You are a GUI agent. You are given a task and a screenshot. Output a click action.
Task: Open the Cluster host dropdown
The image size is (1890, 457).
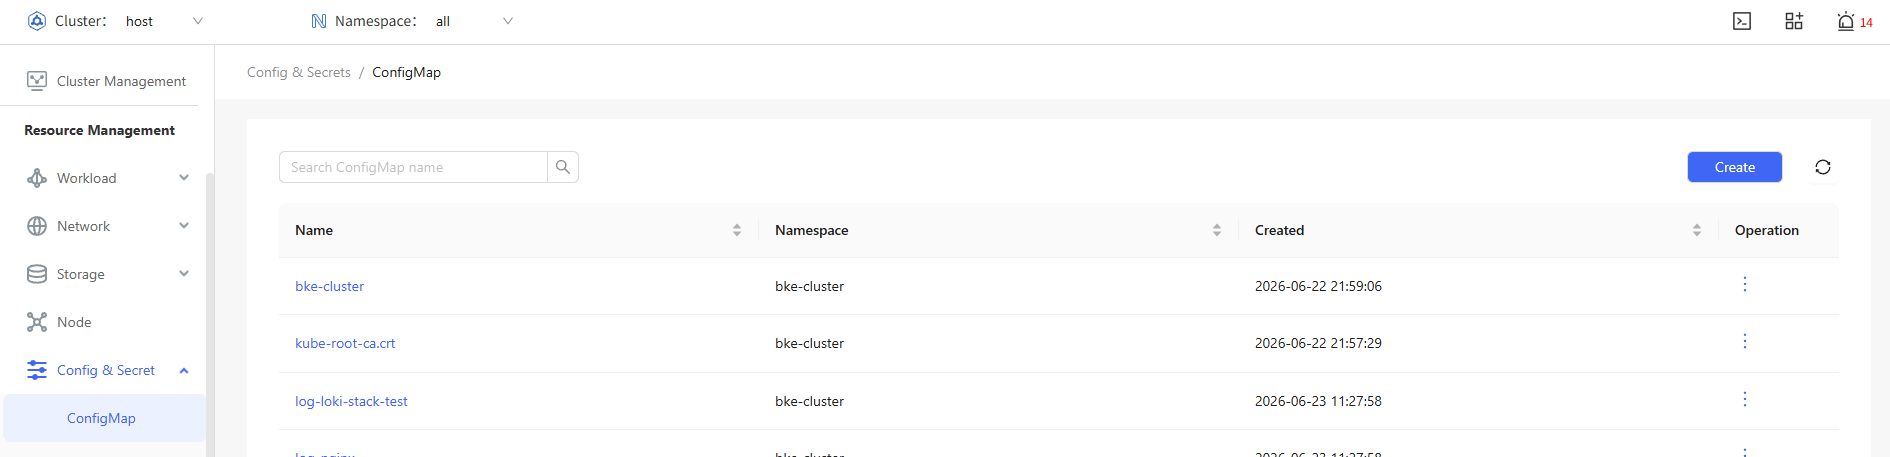pos(163,21)
